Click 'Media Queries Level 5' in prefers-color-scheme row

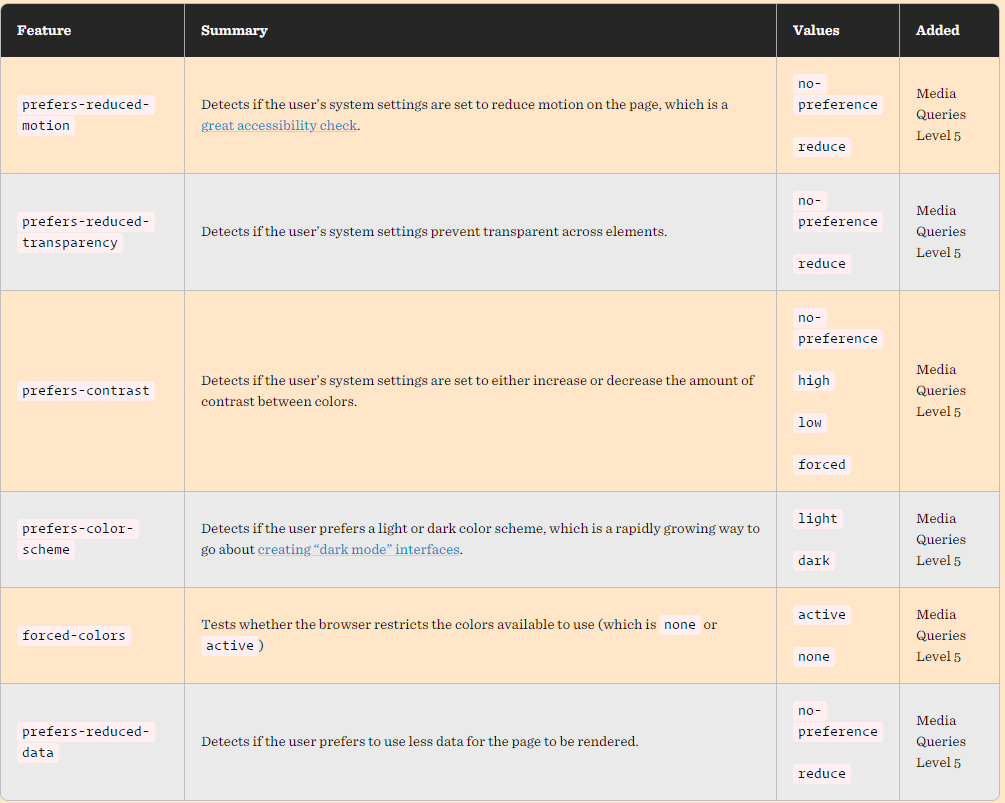941,540
